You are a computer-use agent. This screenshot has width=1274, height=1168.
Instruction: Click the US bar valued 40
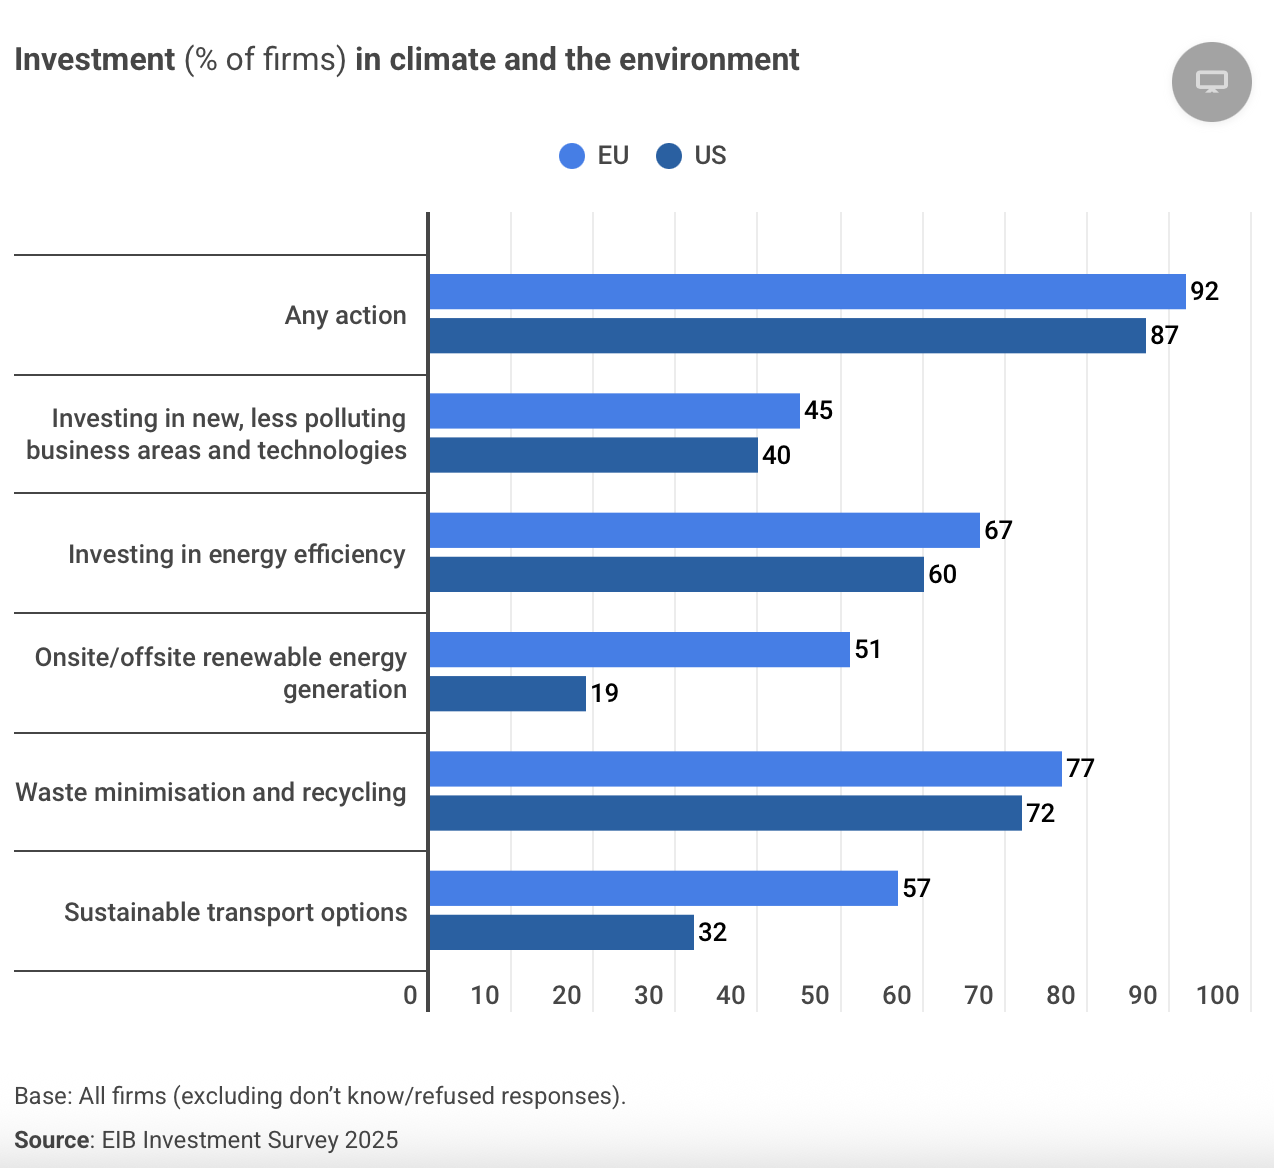click(593, 455)
